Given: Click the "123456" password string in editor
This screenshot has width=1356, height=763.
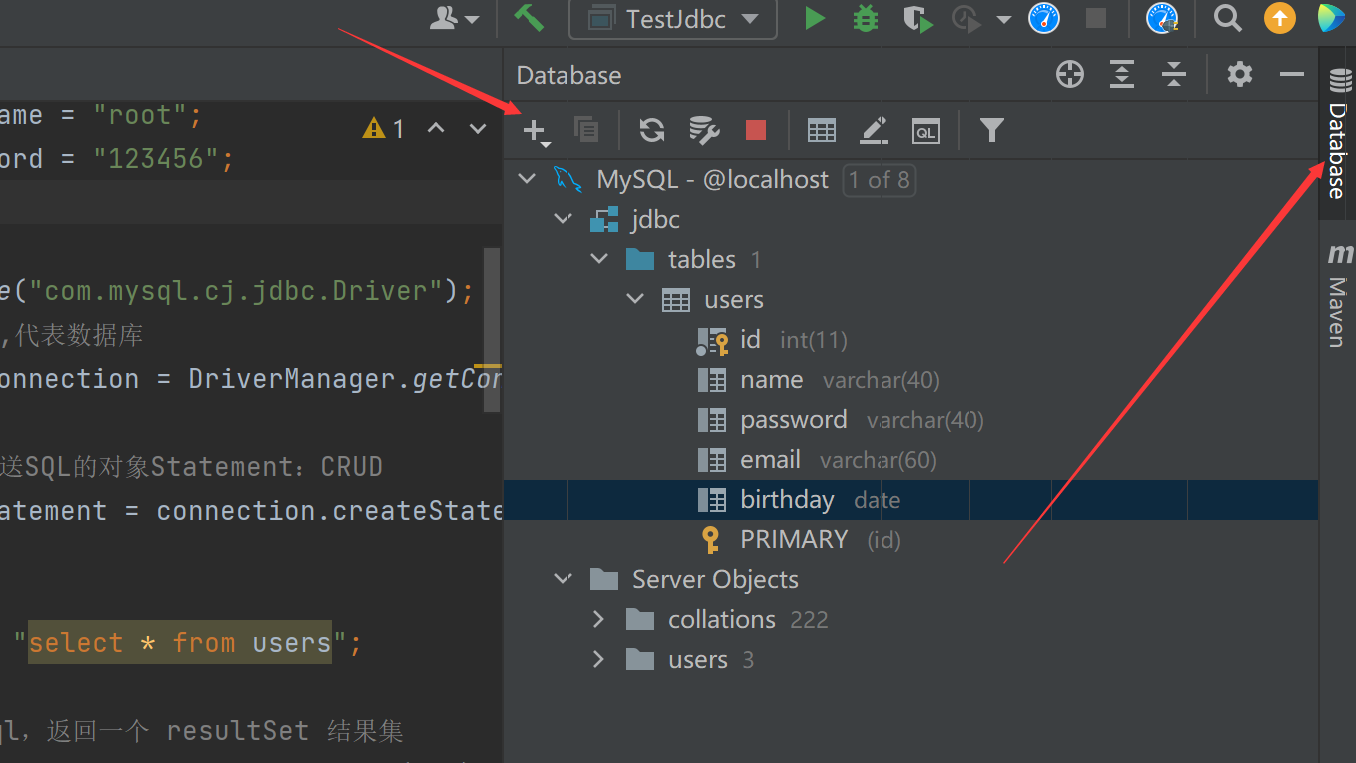Looking at the screenshot, I should [155, 159].
